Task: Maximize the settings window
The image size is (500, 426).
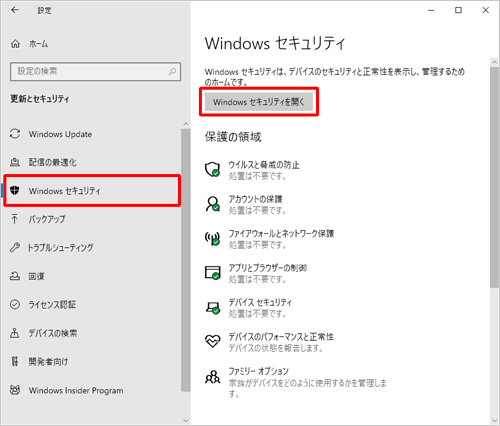Action: pos(459,10)
